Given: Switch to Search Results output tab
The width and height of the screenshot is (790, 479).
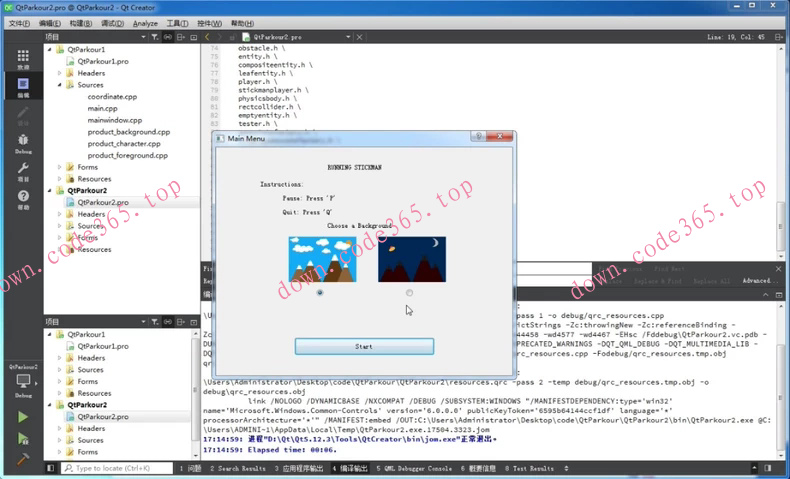Looking at the screenshot, I should [238, 468].
